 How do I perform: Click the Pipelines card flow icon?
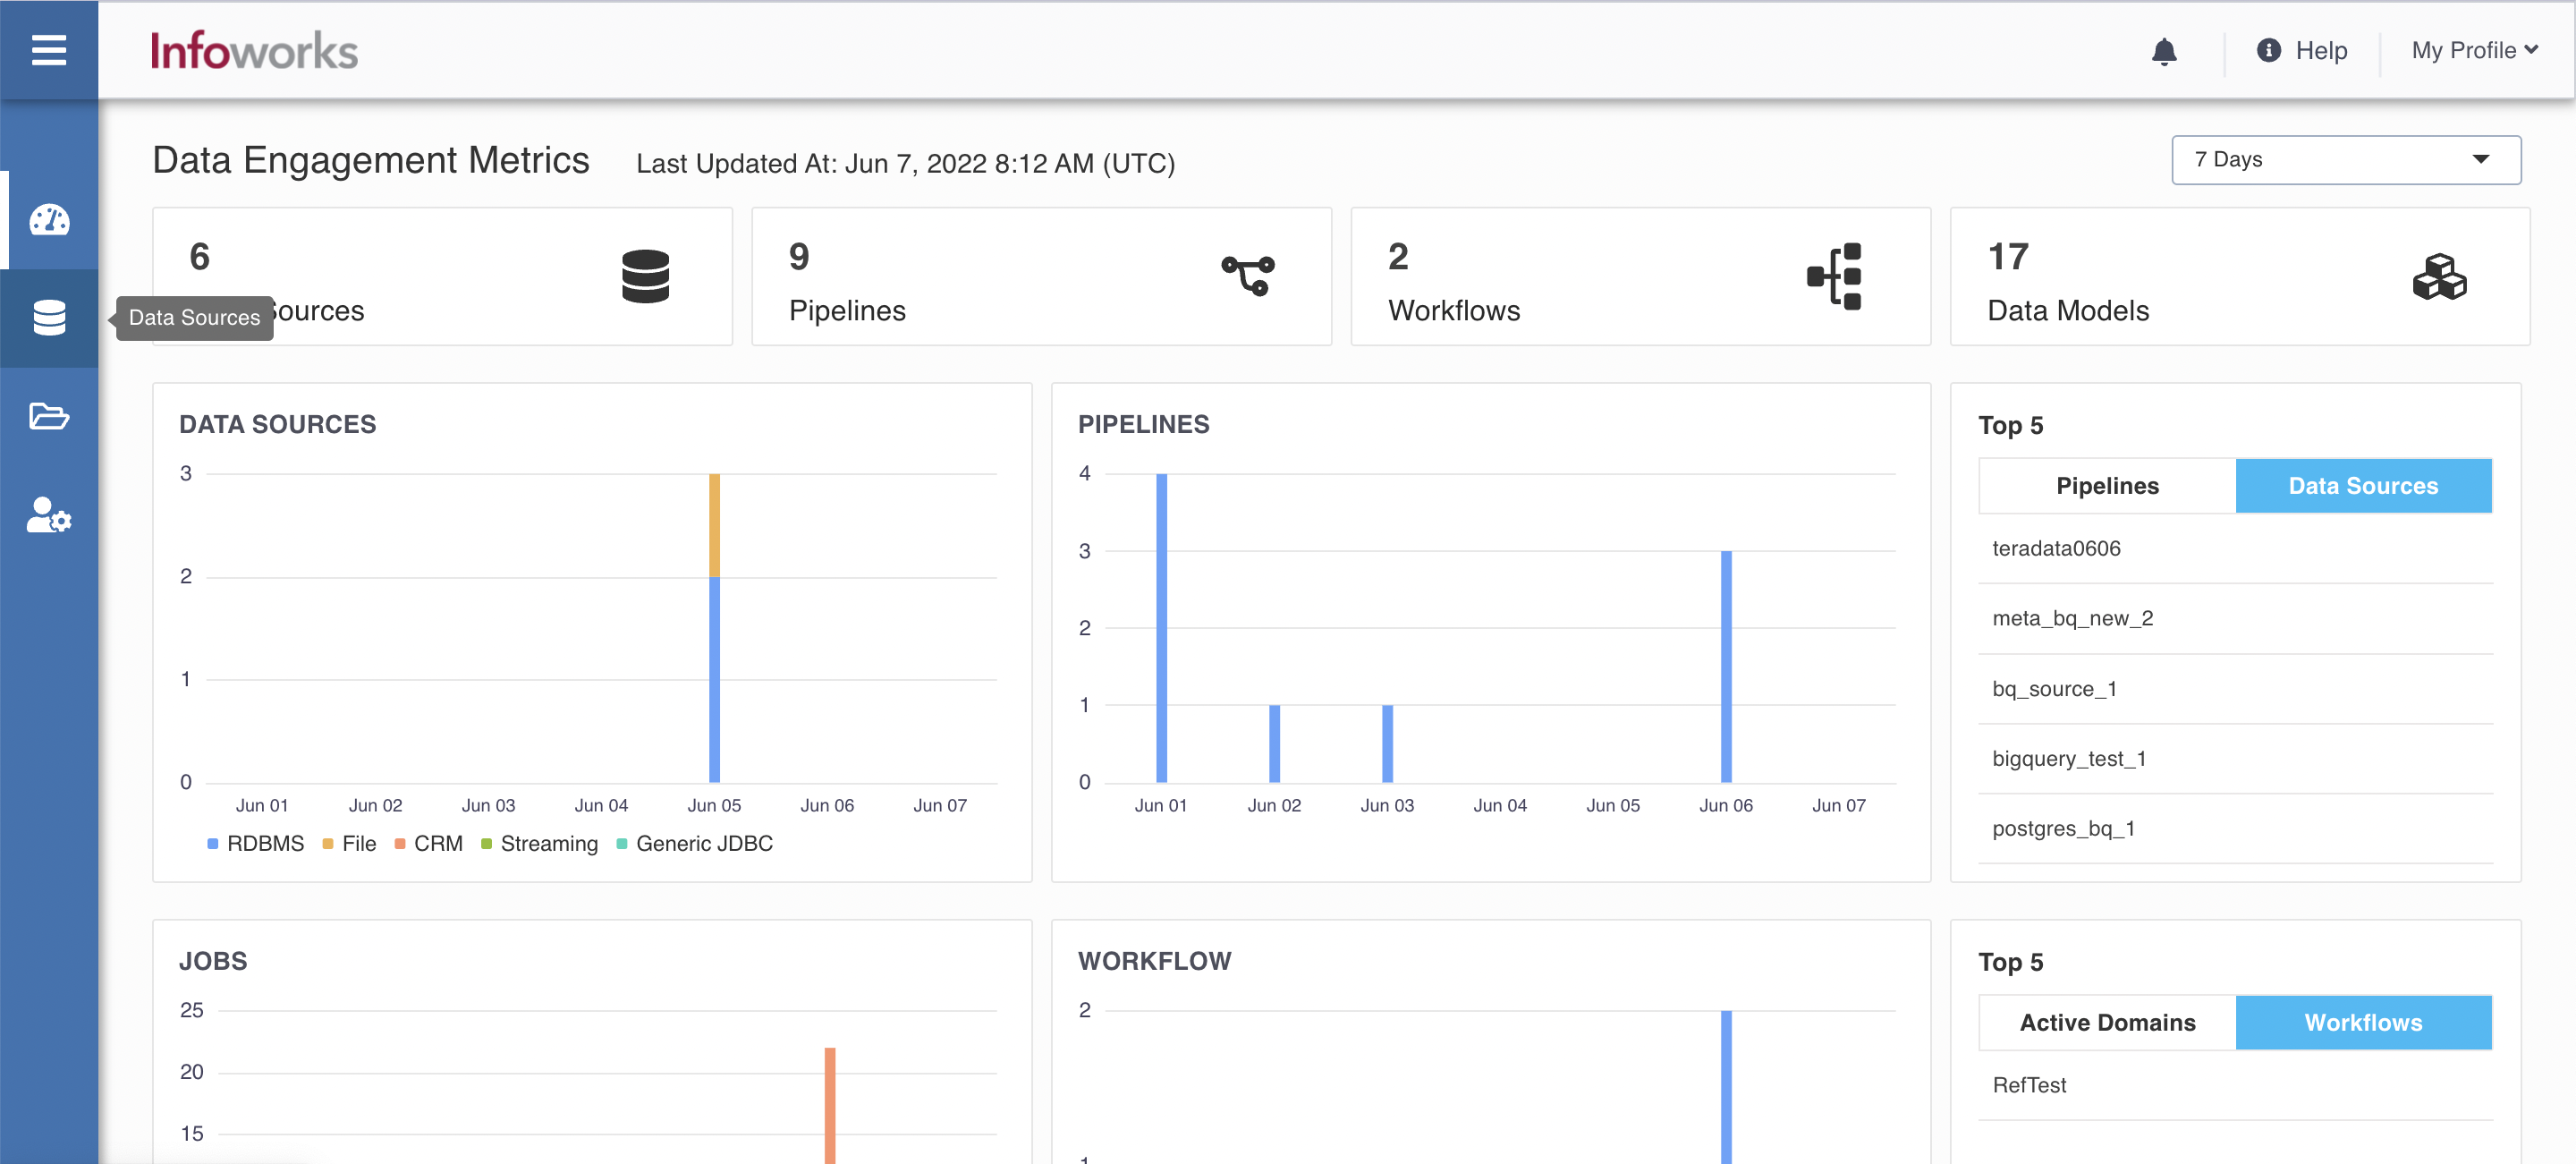click(1248, 276)
